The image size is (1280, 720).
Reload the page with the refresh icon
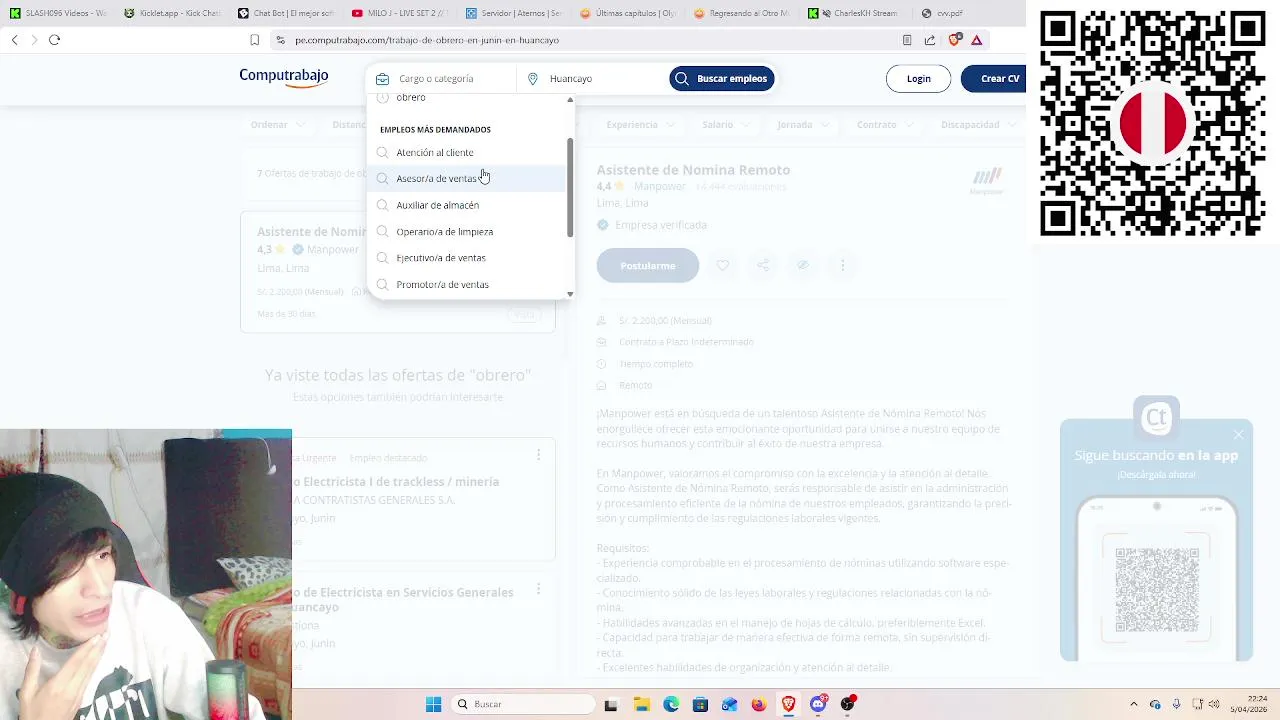tap(54, 40)
